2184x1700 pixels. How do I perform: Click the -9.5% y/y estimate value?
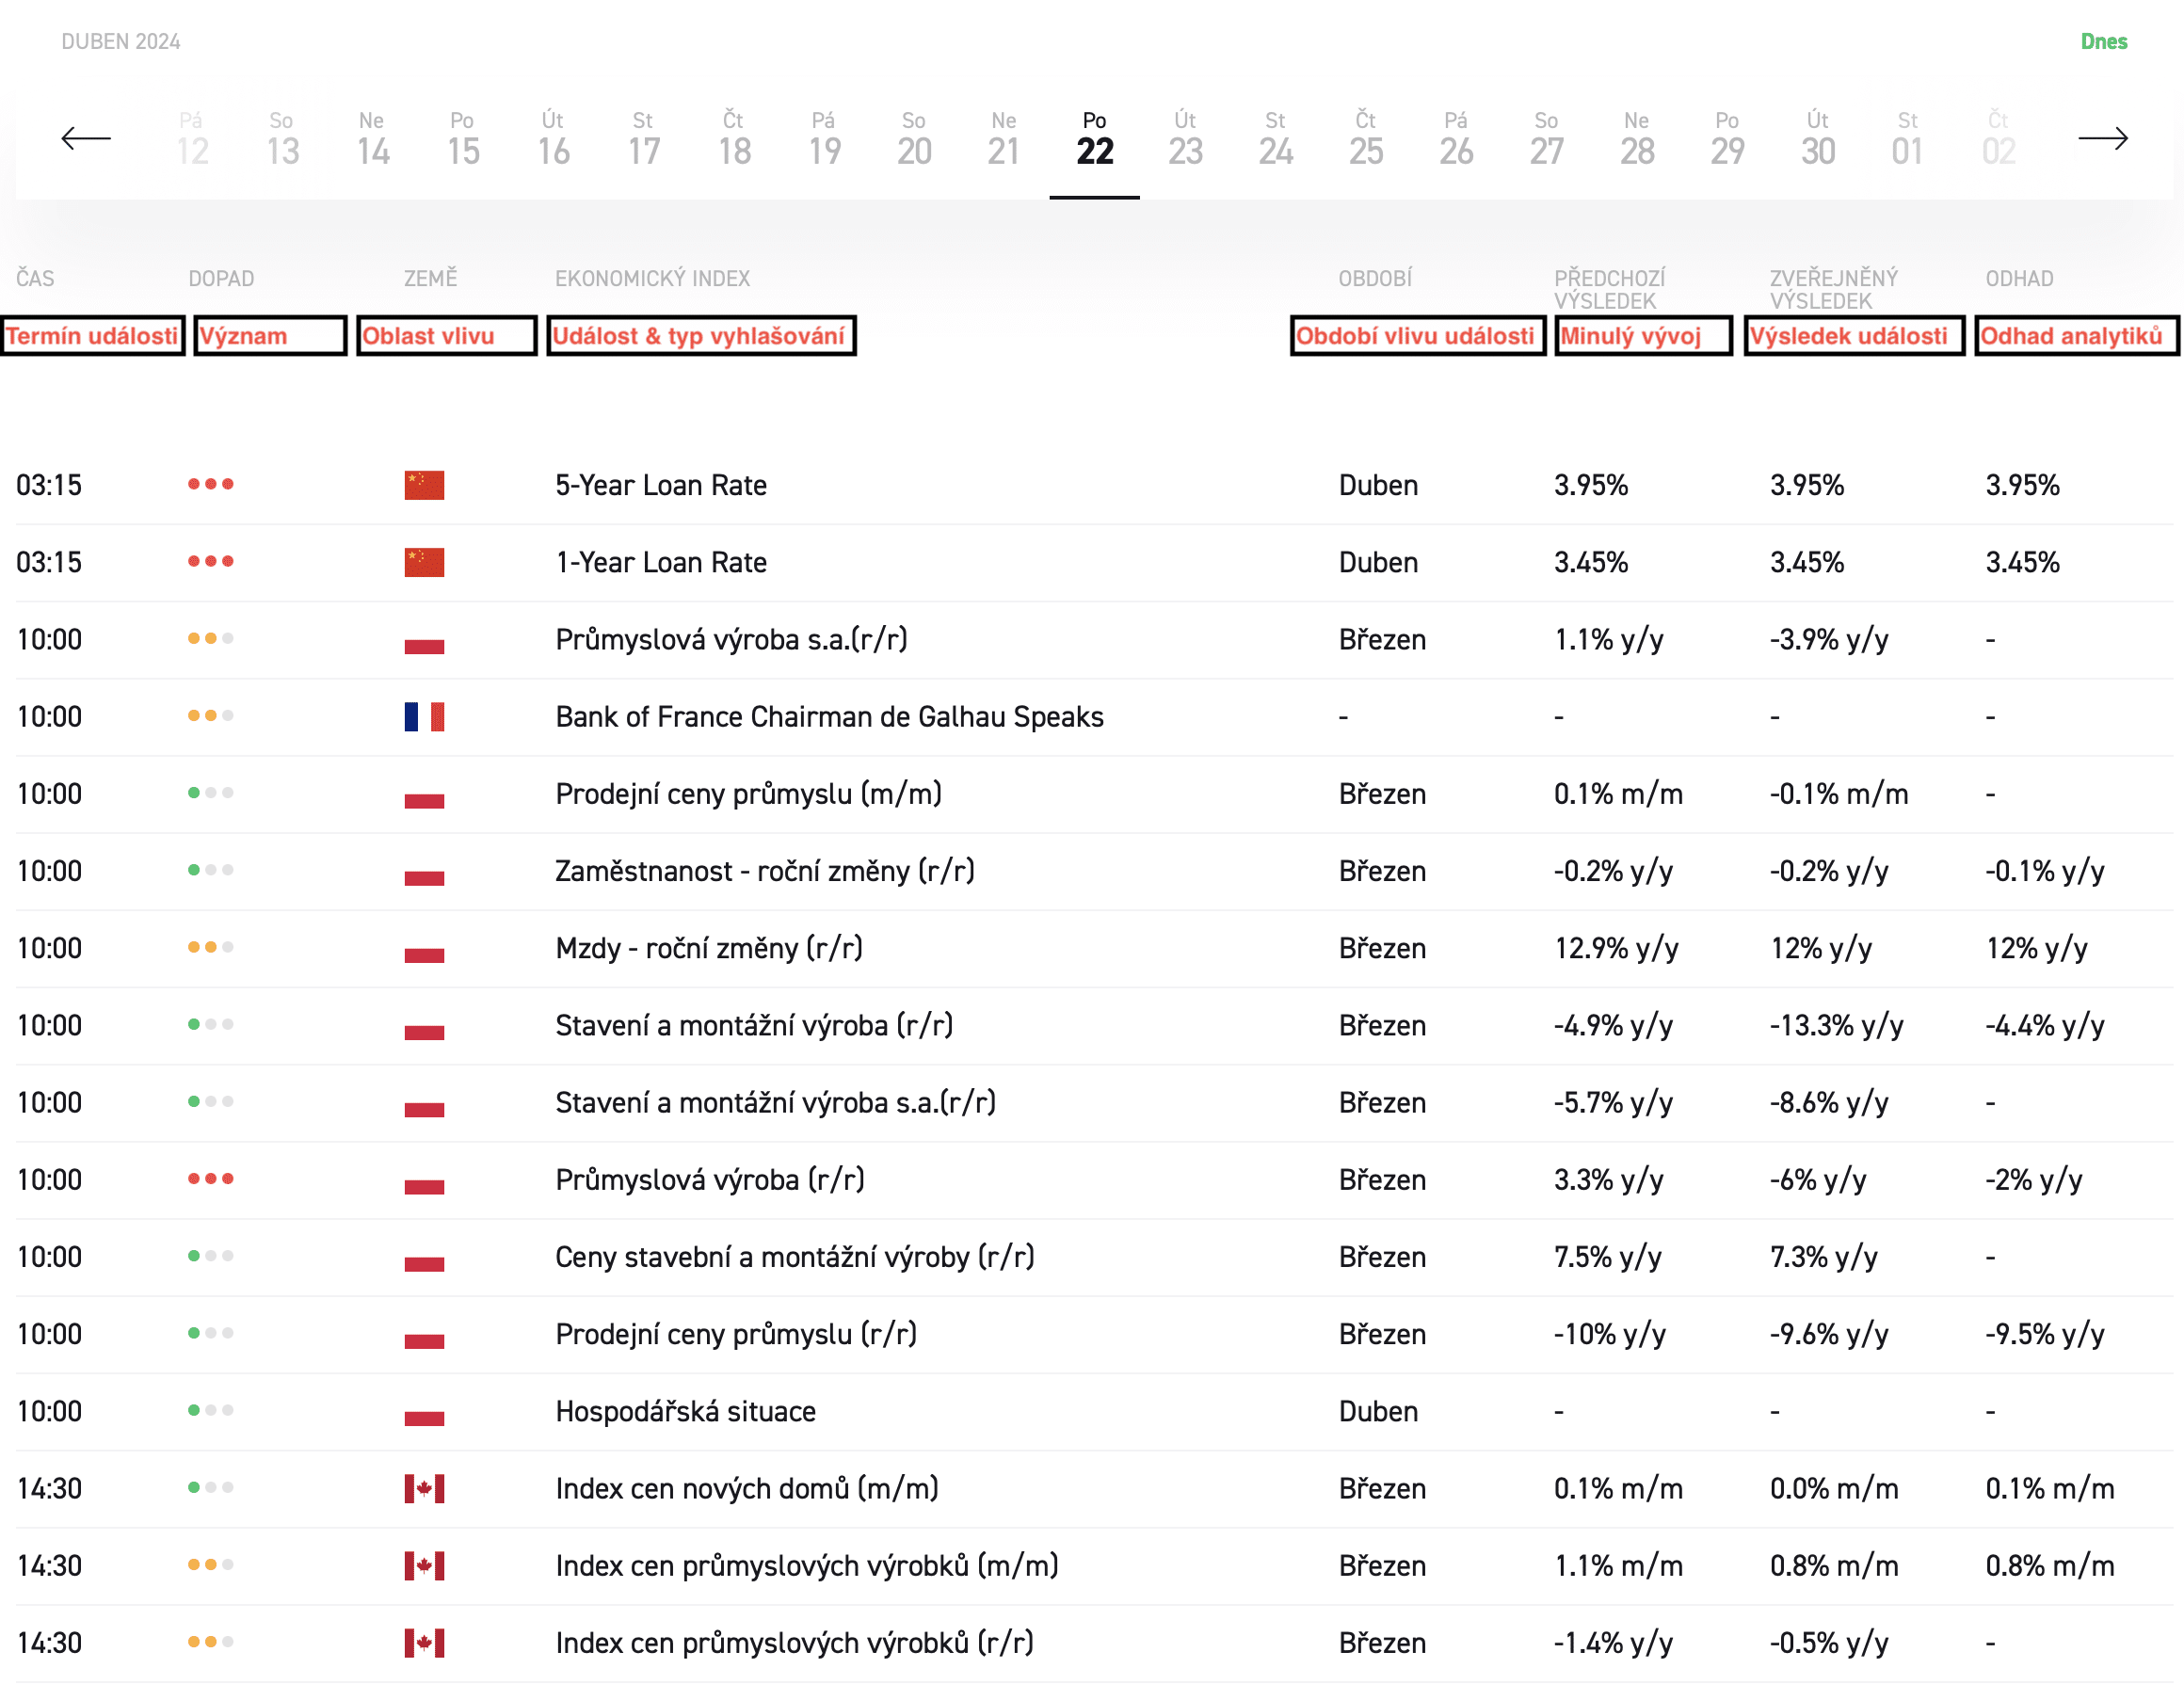2045,1334
